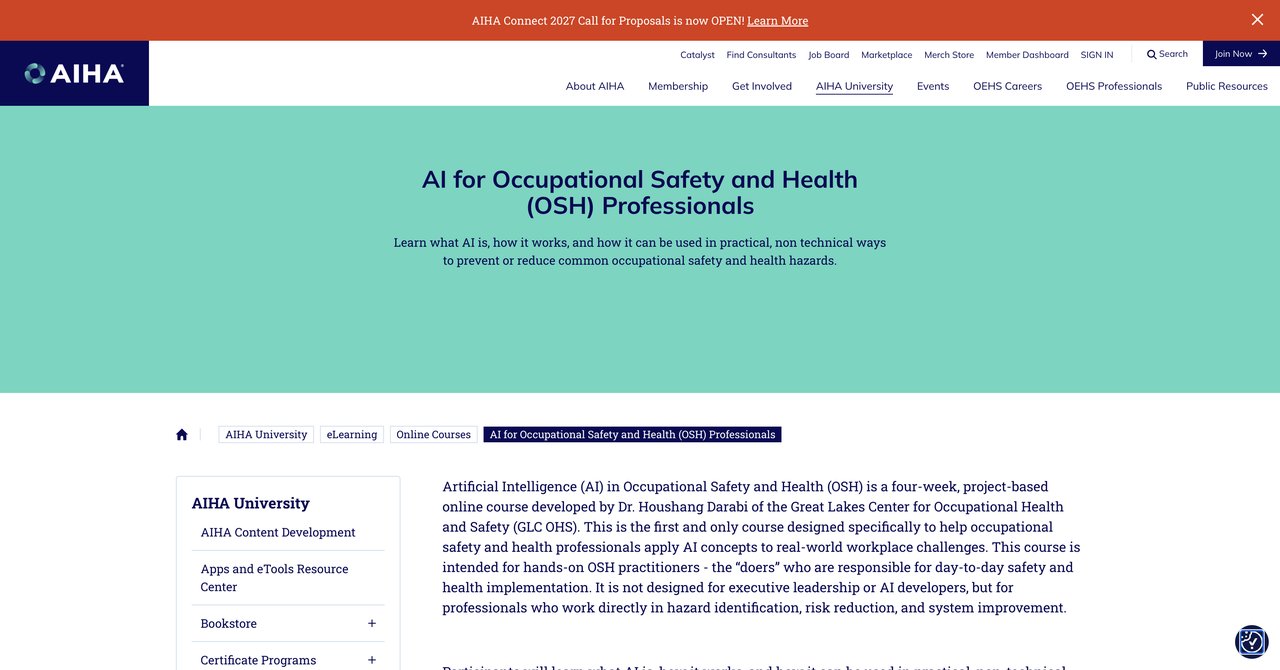This screenshot has height=670, width=1280.
Task: Open the Job Board link
Action: (x=829, y=55)
